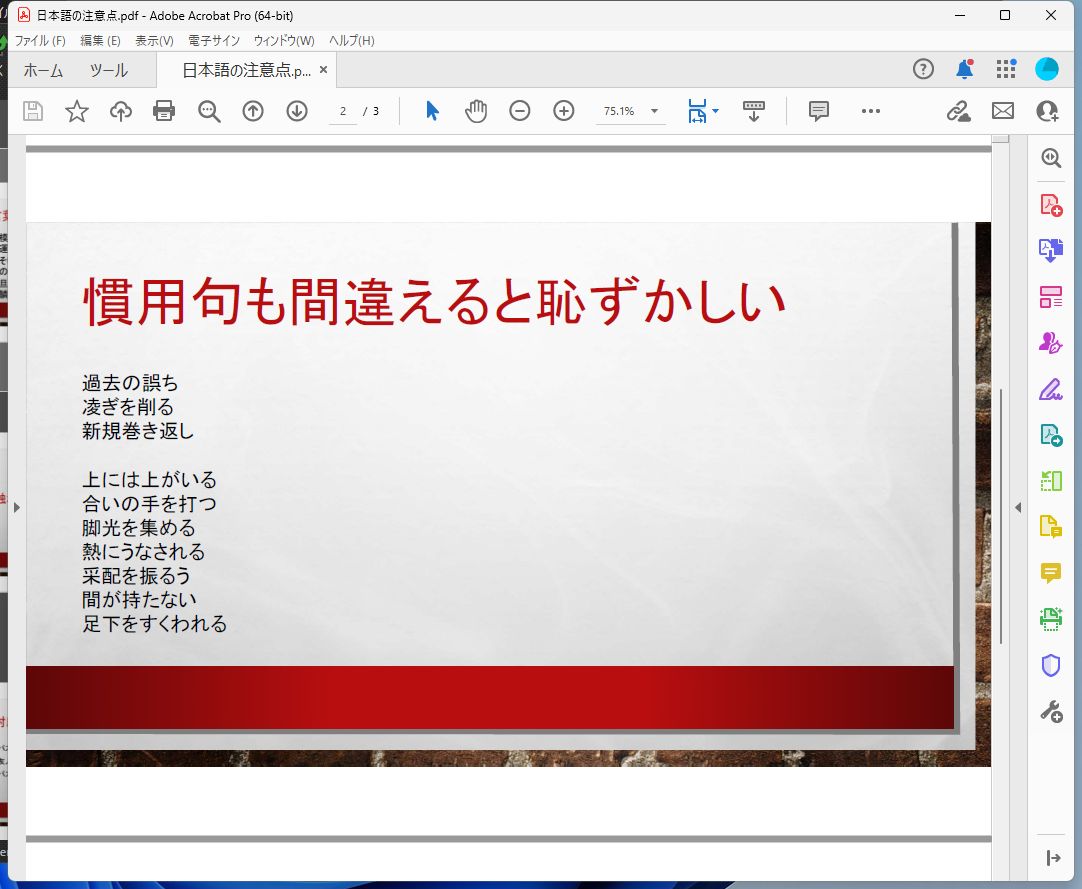The height and width of the screenshot is (889, 1082).
Task: Open Acrobat help with the question mark
Action: coord(922,69)
